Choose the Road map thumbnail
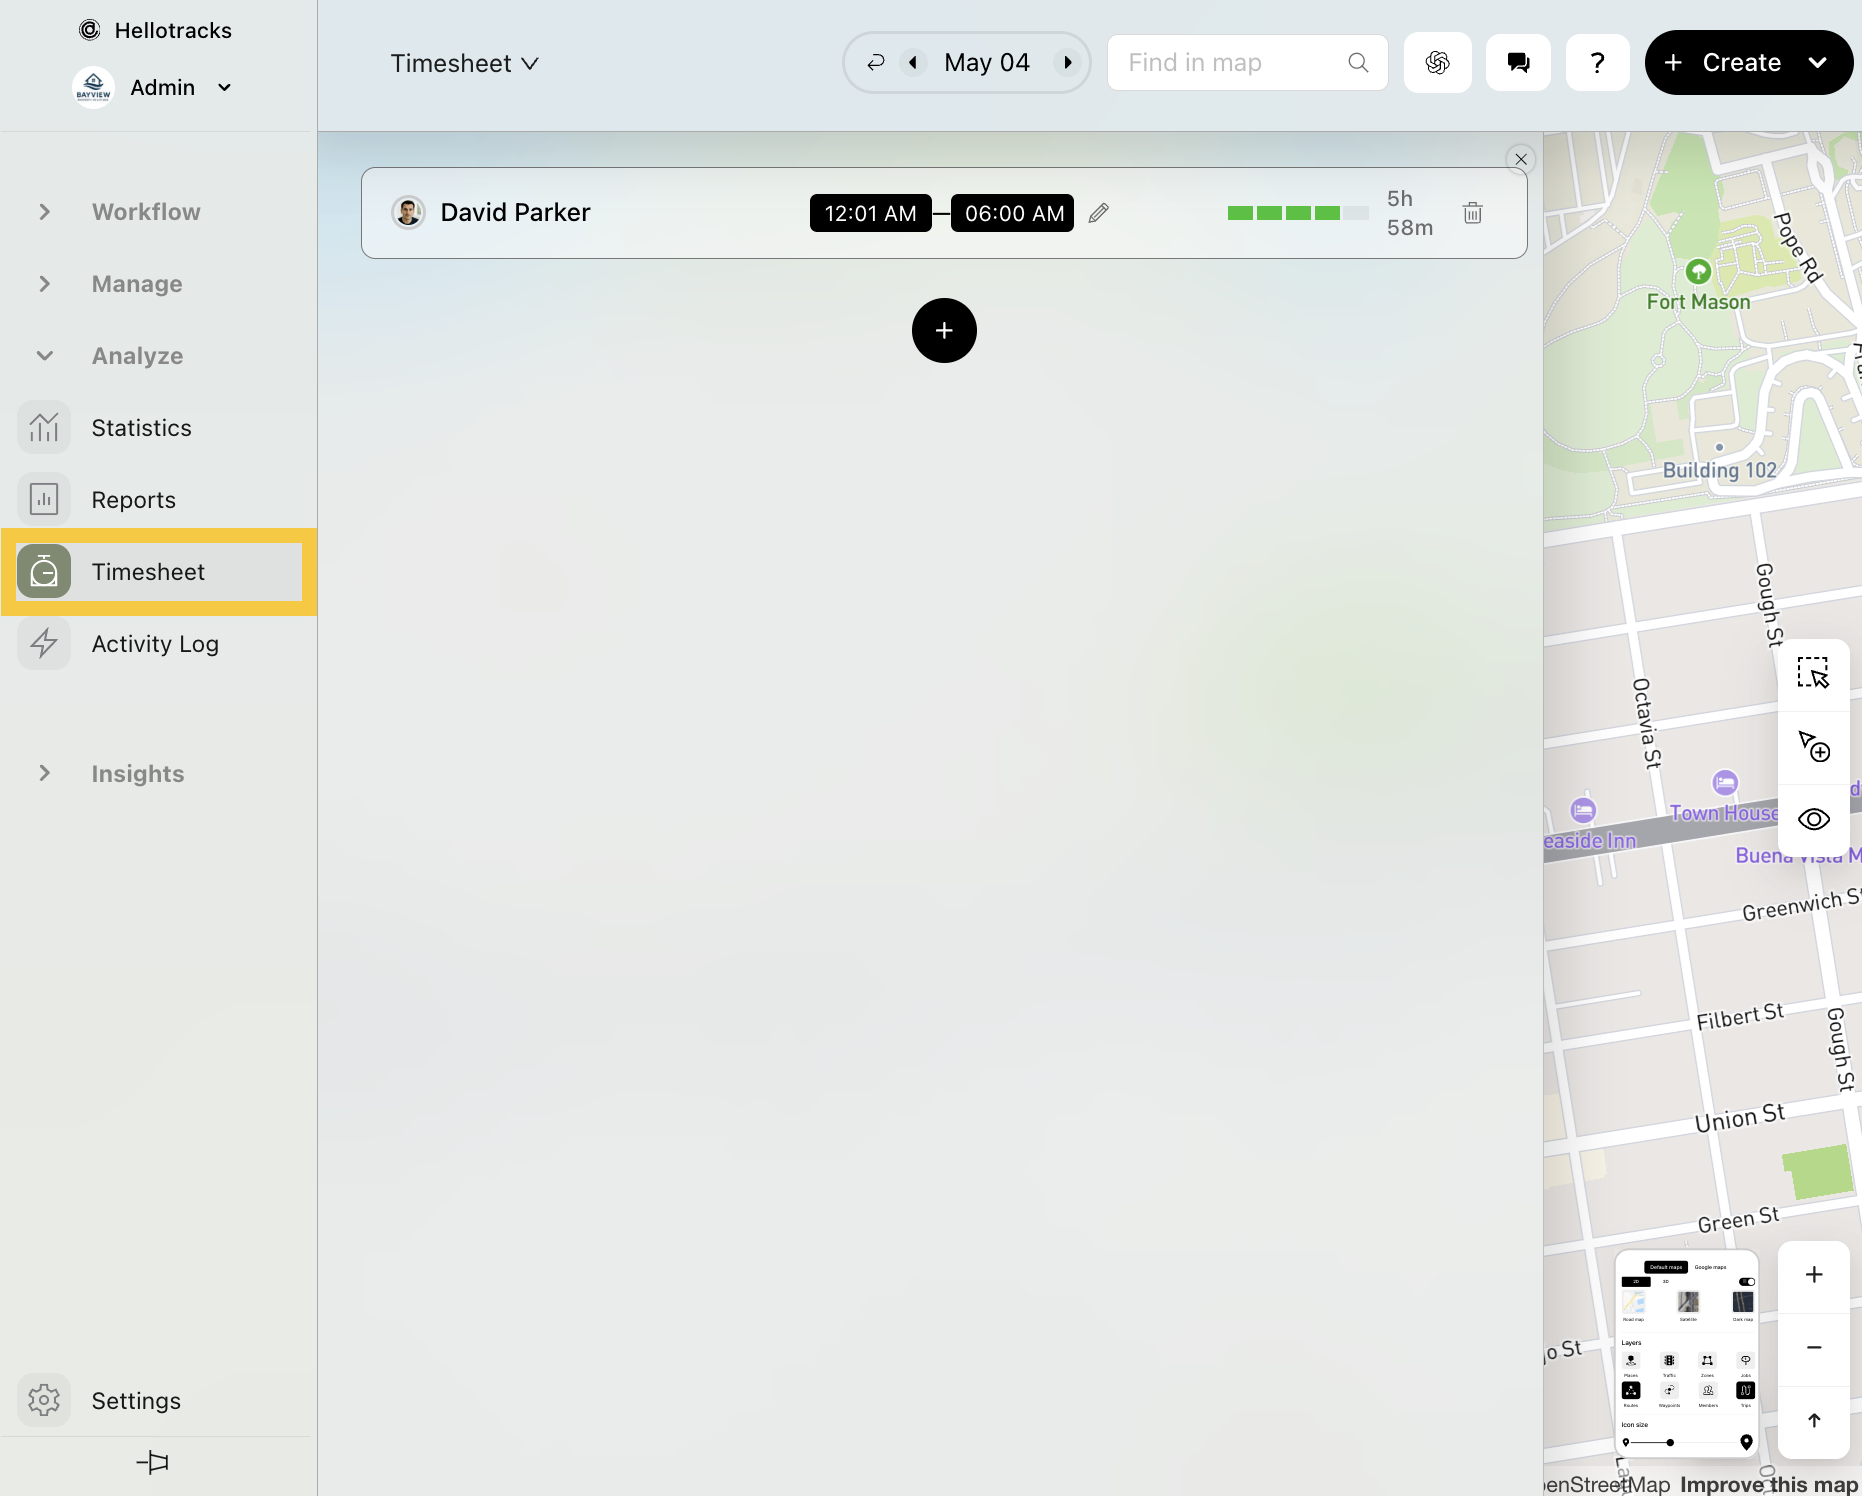Screen dimensions: 1862x1496 click(1634, 1302)
